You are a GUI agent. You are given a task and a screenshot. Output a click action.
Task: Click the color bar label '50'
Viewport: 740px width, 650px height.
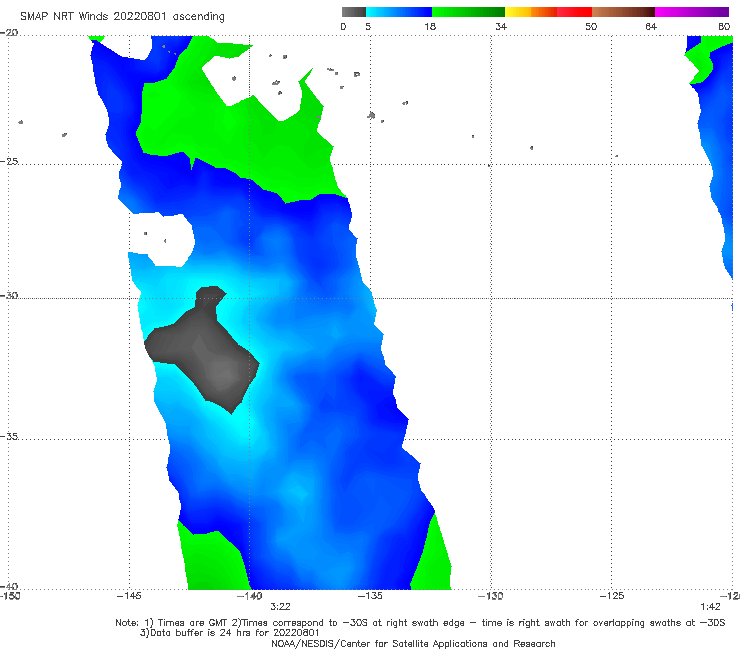[591, 26]
